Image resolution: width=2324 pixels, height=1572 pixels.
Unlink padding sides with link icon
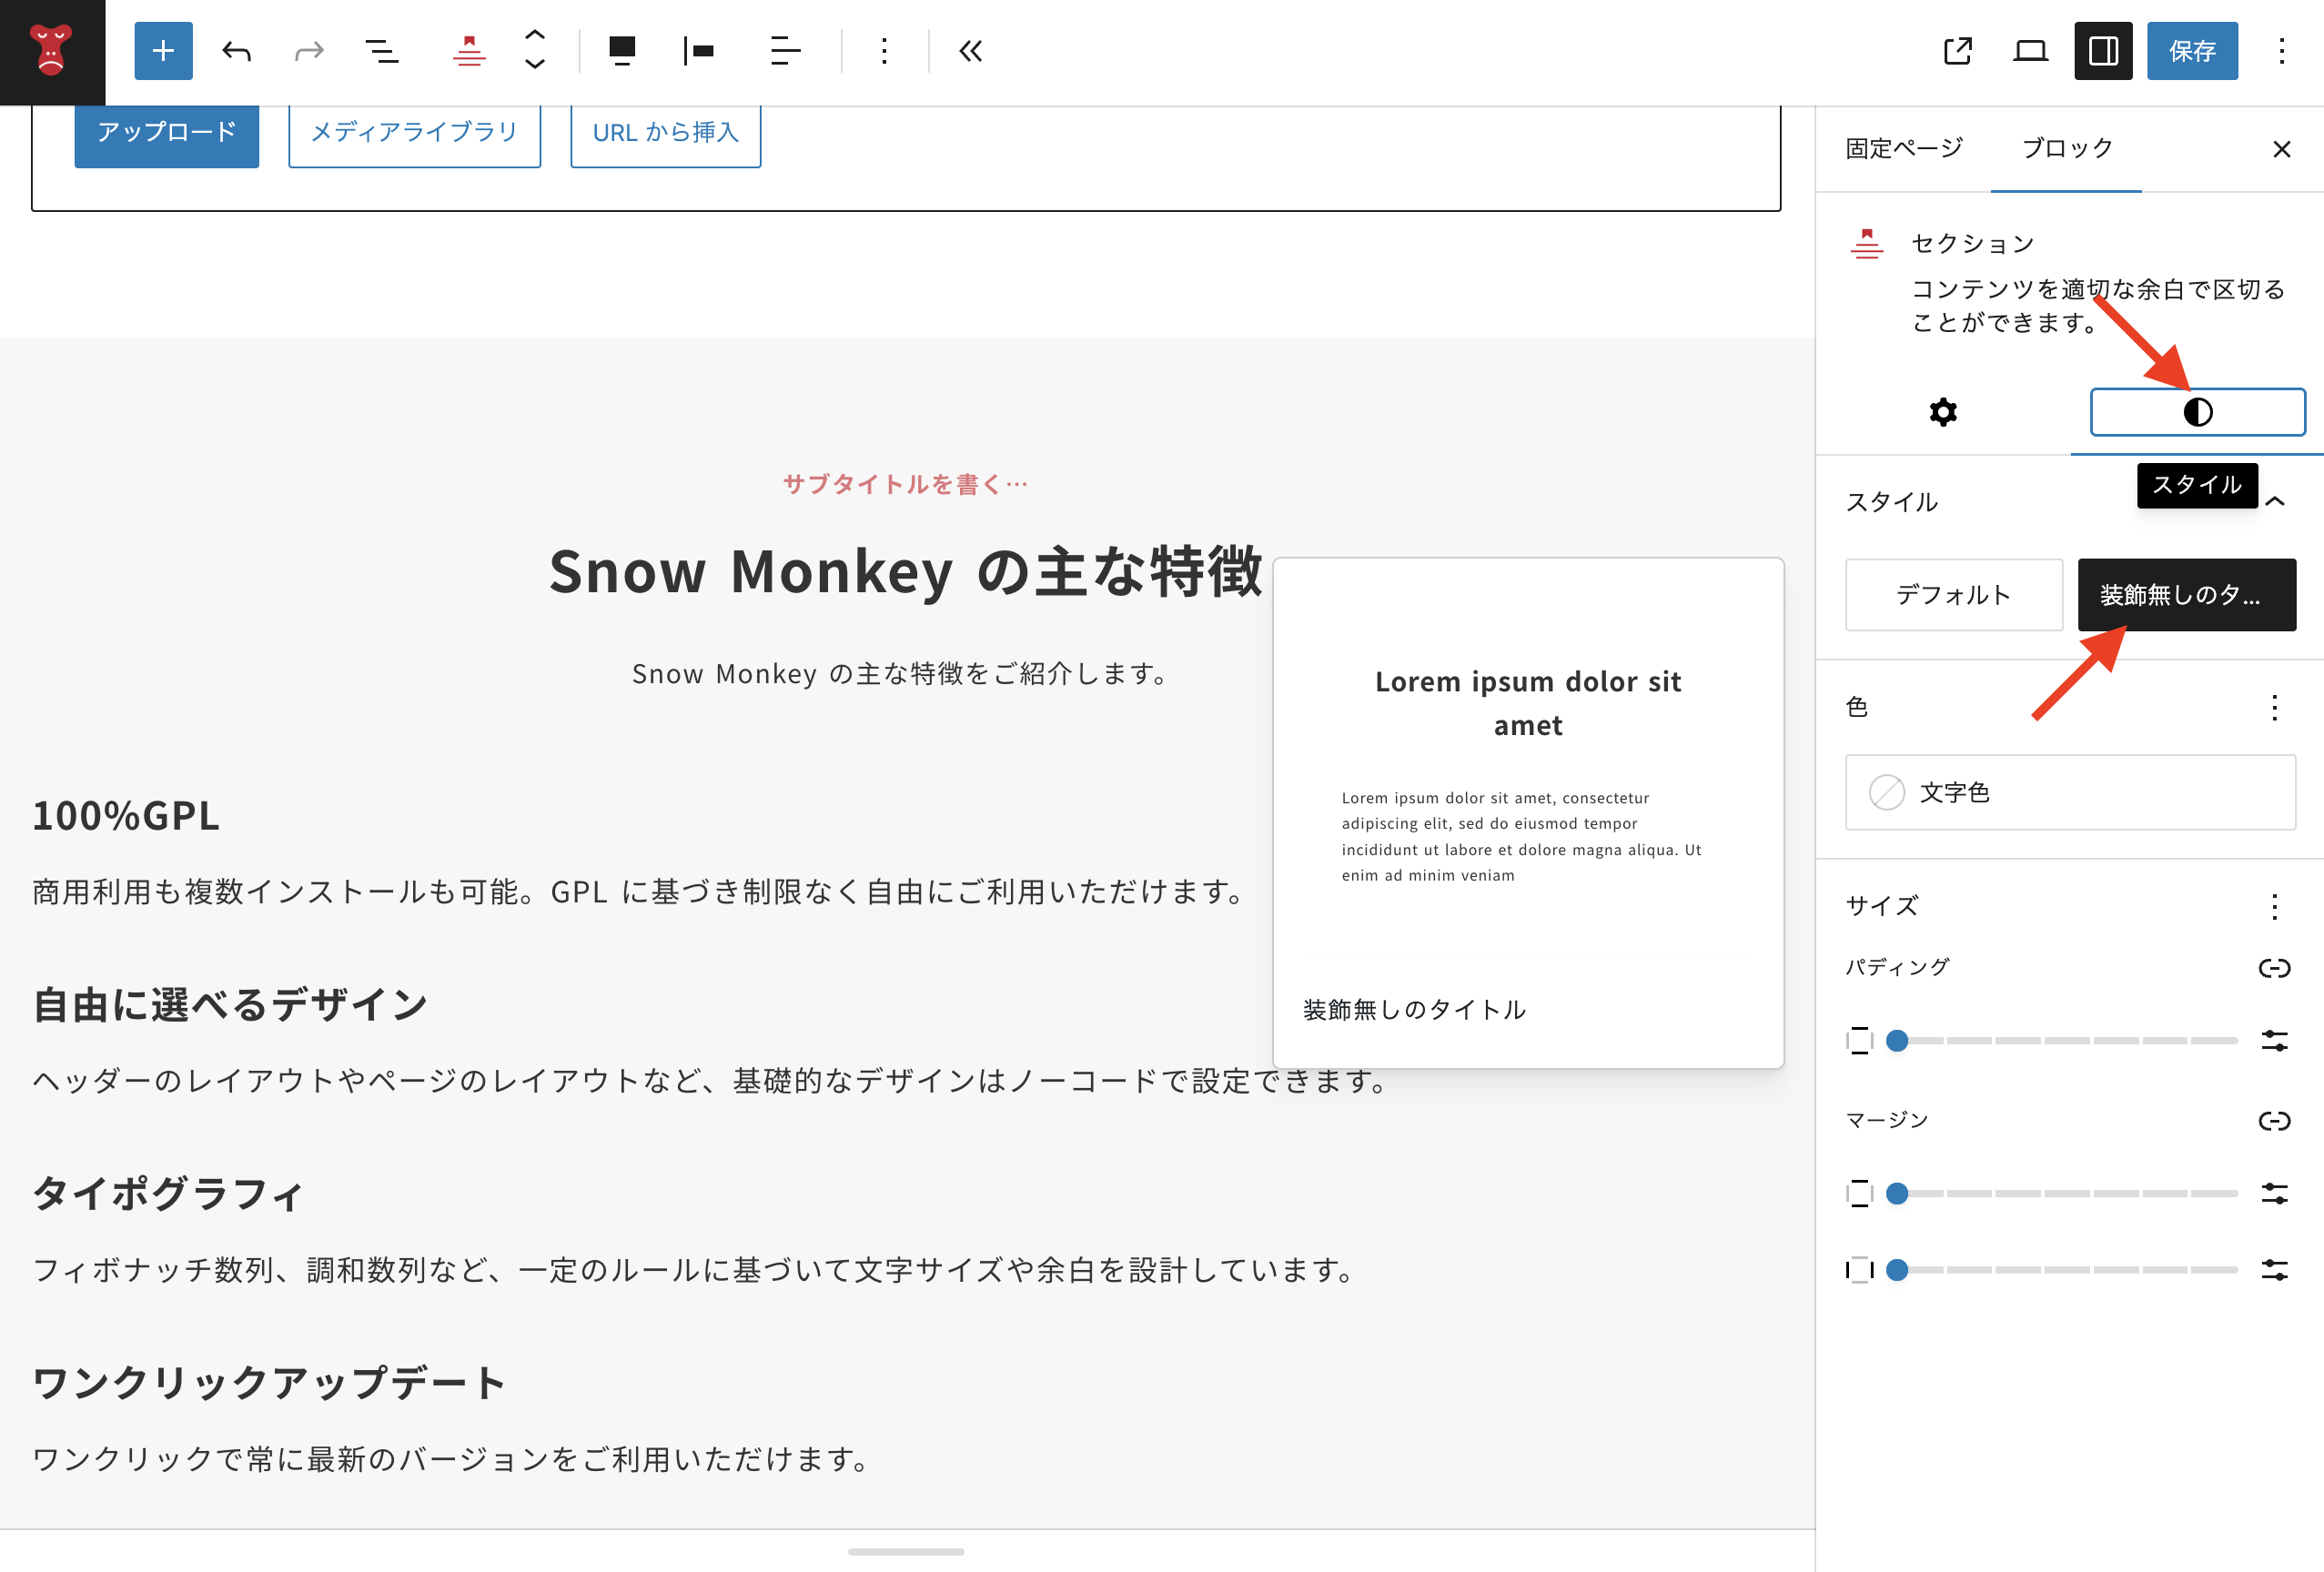point(2274,967)
